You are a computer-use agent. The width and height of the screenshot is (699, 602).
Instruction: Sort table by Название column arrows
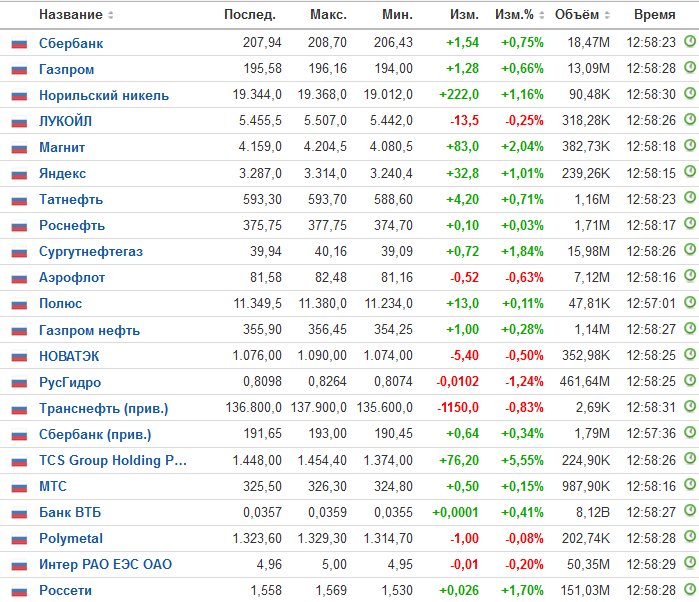click(x=111, y=15)
